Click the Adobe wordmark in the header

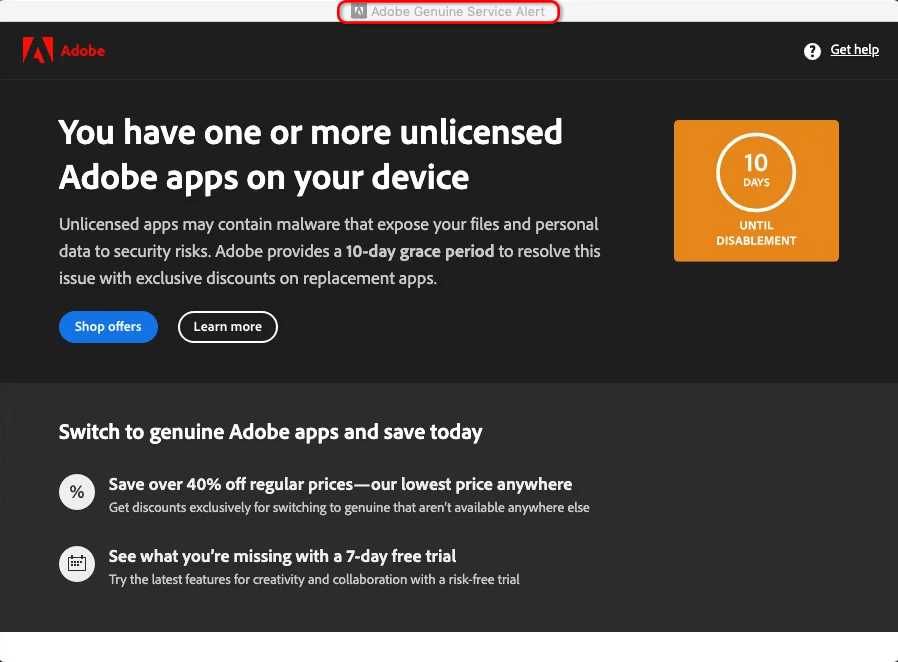coord(83,51)
